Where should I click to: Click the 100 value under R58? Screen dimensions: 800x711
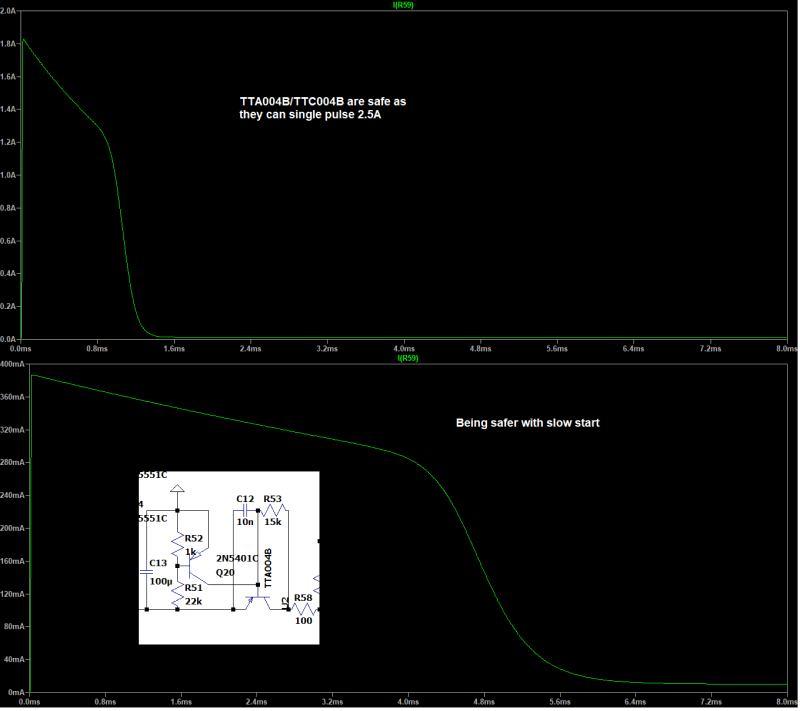click(304, 621)
